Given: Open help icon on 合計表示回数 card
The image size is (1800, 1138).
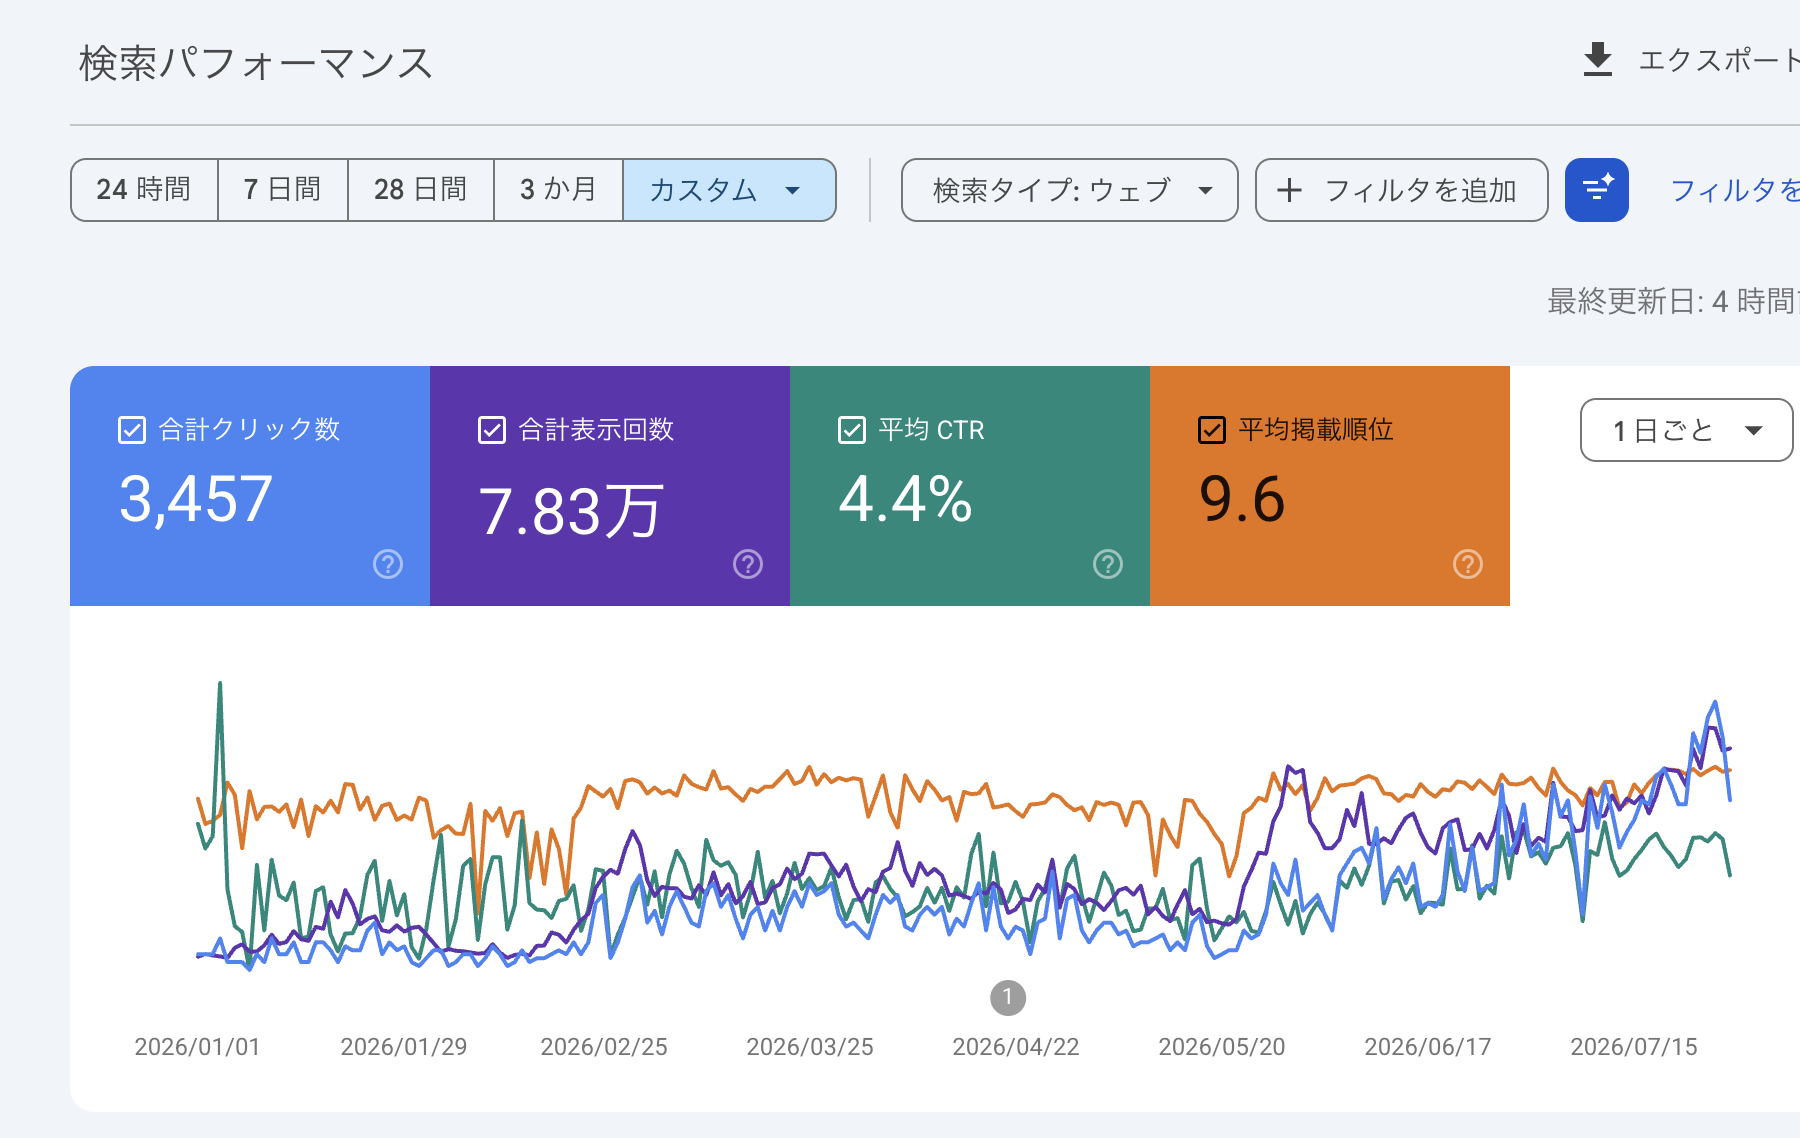Looking at the screenshot, I should click(x=748, y=564).
